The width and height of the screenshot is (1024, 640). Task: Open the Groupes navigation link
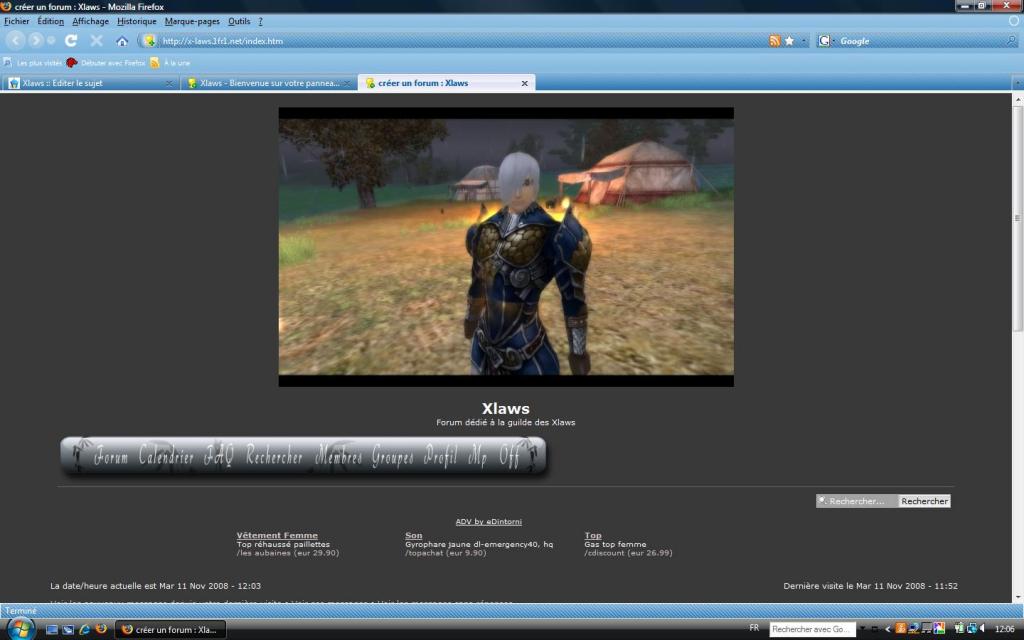392,456
